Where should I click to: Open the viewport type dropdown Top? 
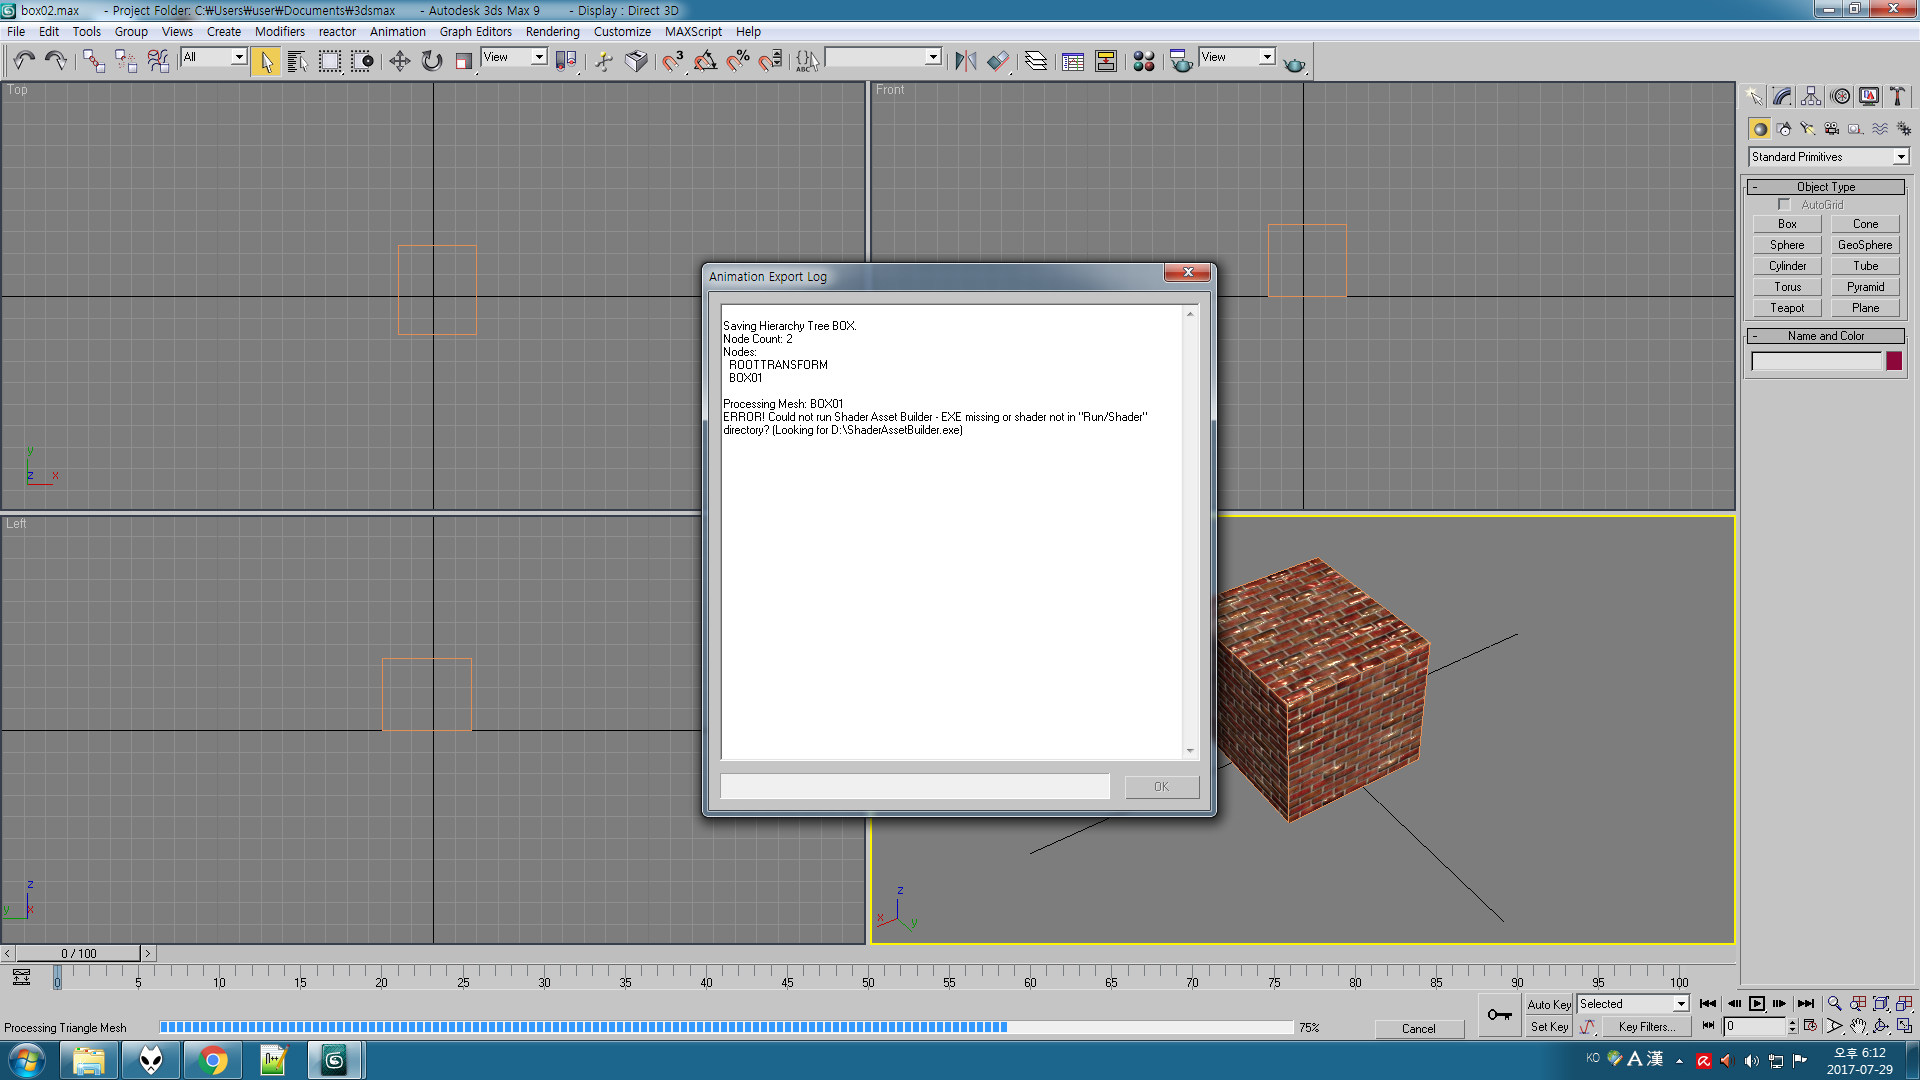point(17,88)
